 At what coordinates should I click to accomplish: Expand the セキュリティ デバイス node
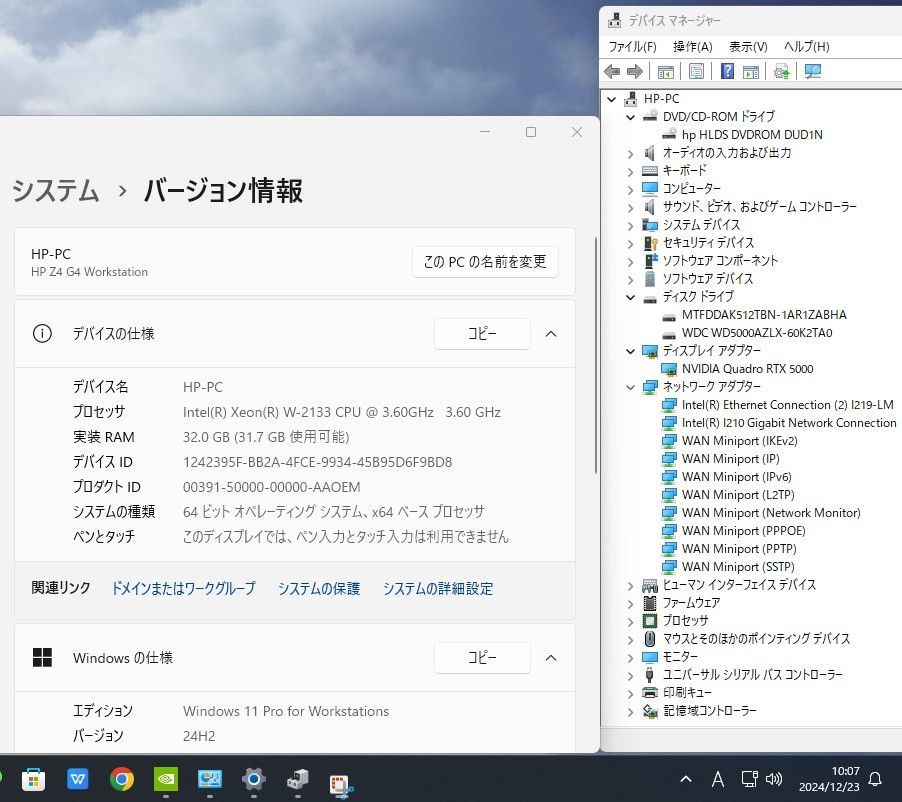(630, 243)
